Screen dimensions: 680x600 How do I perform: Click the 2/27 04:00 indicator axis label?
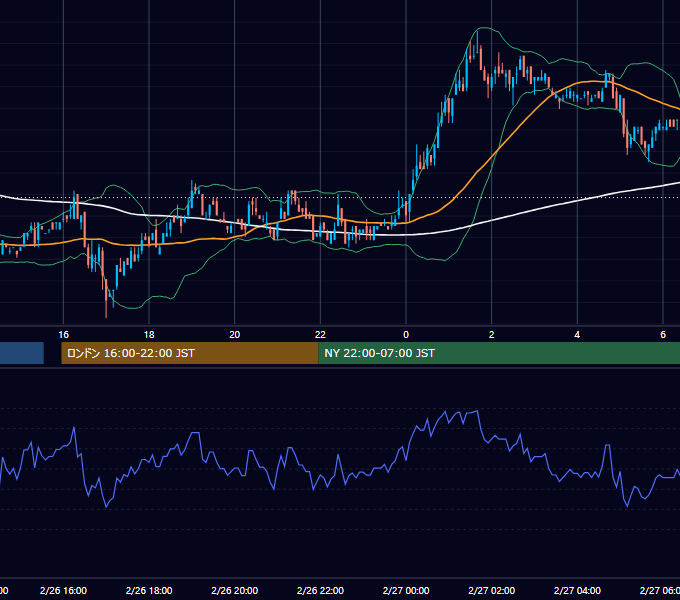[x=577, y=590]
